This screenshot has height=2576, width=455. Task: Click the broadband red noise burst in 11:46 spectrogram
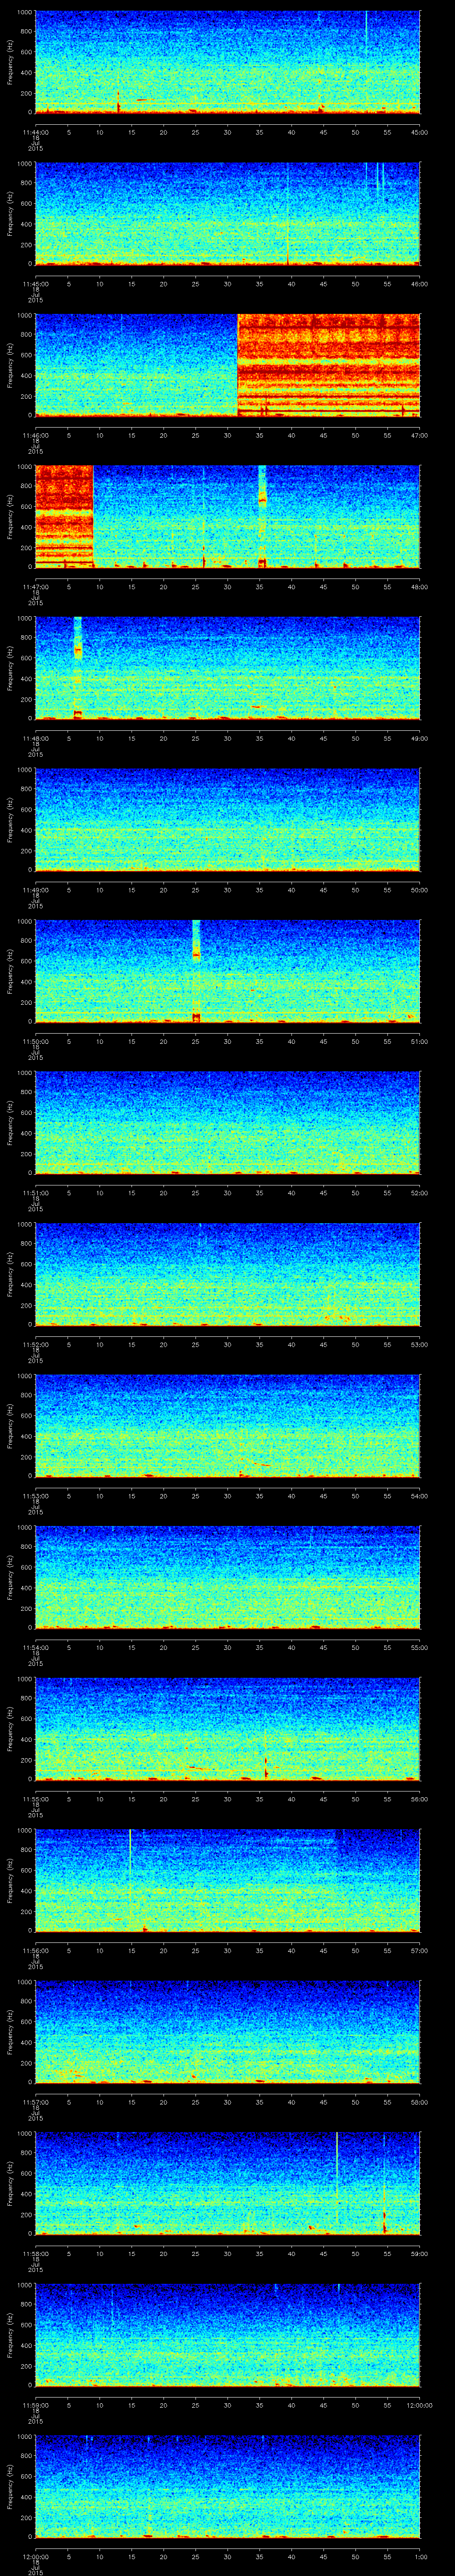click(x=329, y=365)
